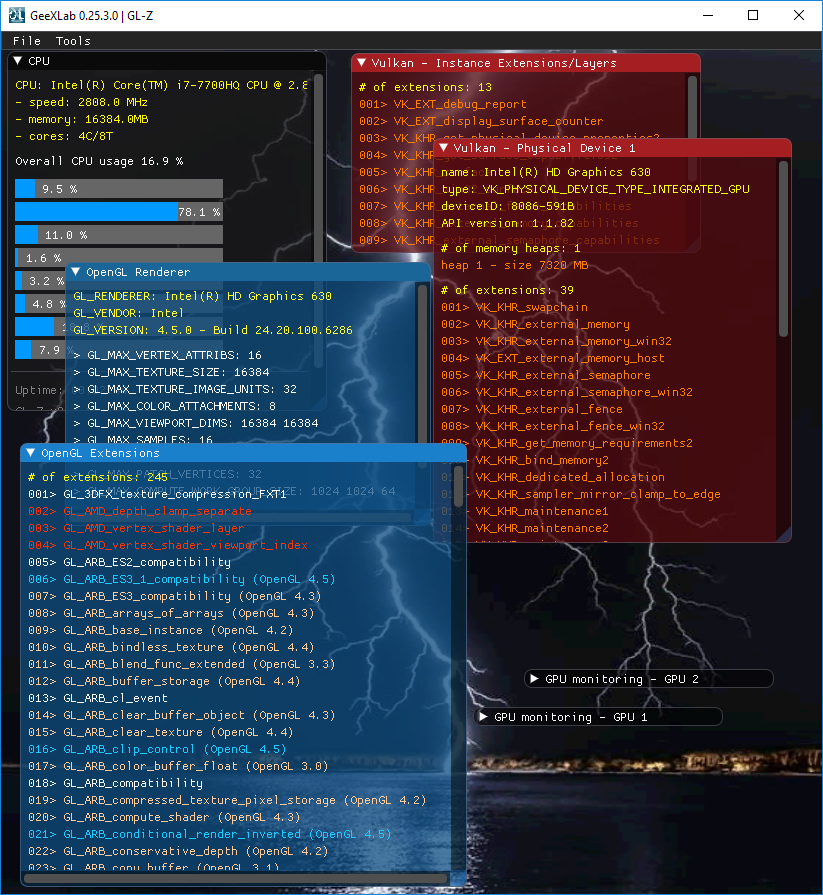Open the File menu
The height and width of the screenshot is (895, 823).
click(x=27, y=41)
